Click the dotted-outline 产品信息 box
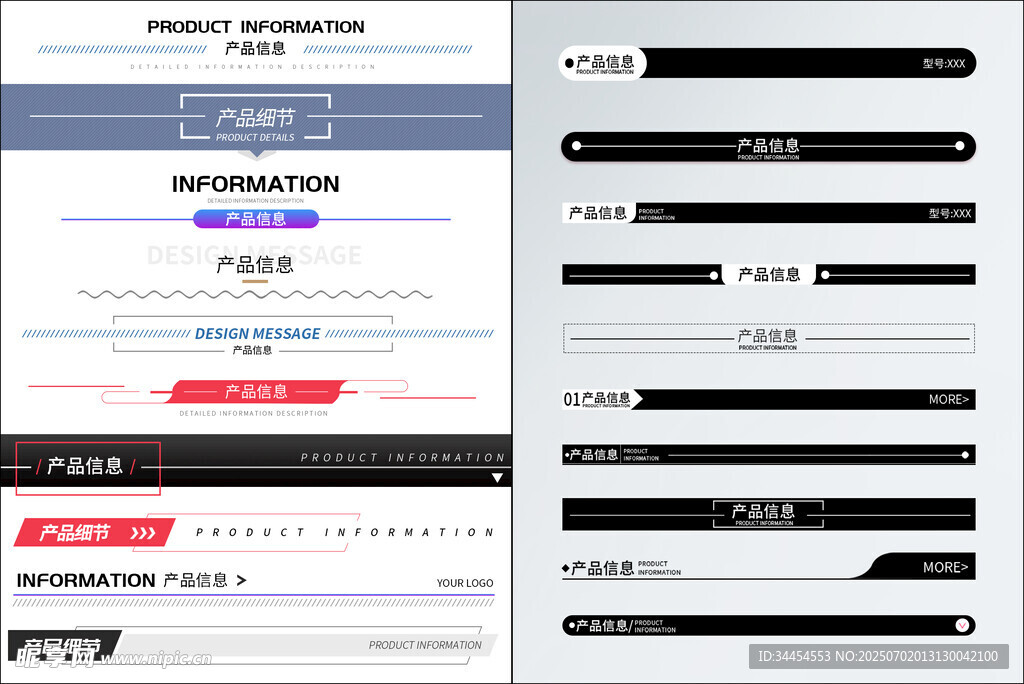1024x684 pixels. tap(768, 338)
